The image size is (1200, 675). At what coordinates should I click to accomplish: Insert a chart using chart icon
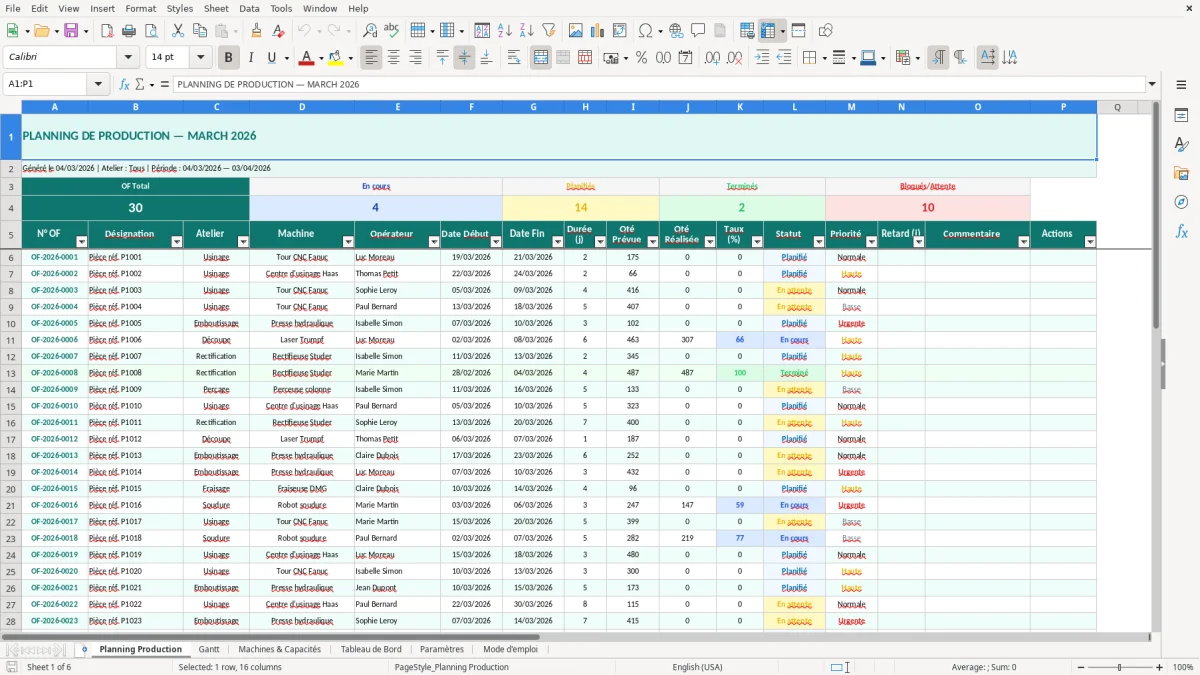pyautogui.click(x=598, y=31)
